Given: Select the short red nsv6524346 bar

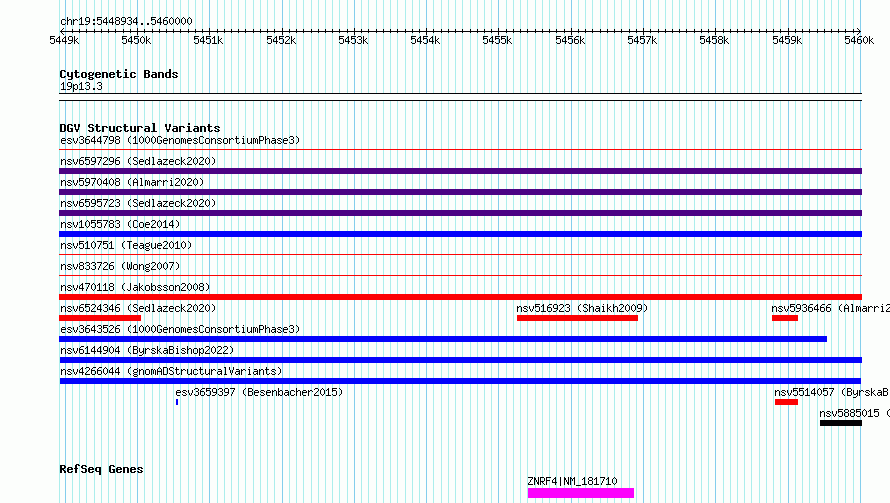Looking at the screenshot, I should tap(100, 318).
